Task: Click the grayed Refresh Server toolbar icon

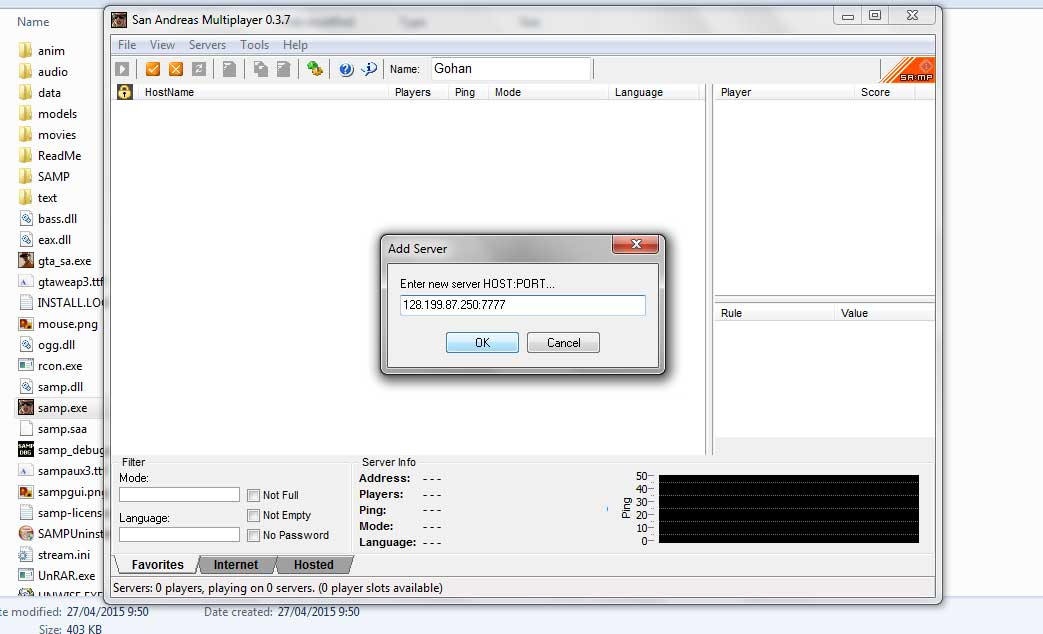Action: (x=199, y=69)
